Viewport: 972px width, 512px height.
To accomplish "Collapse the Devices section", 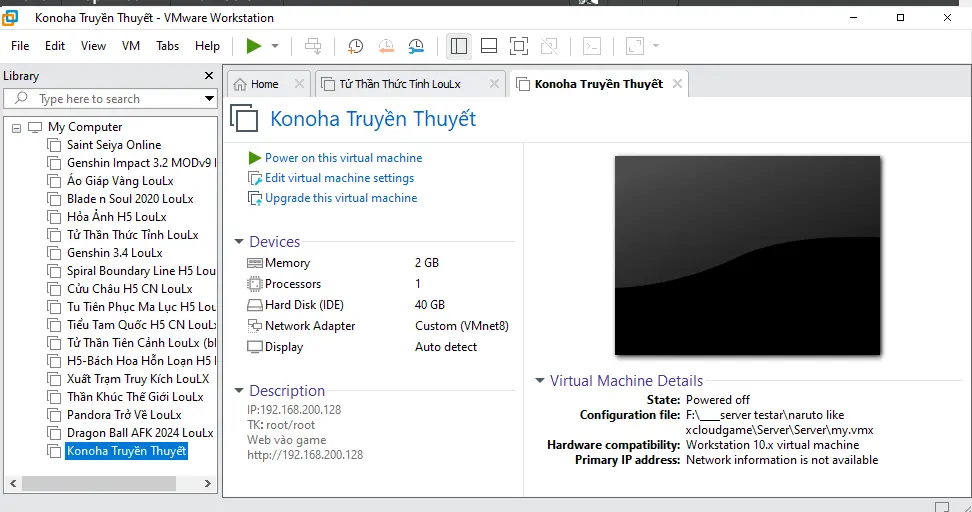I will [x=239, y=241].
